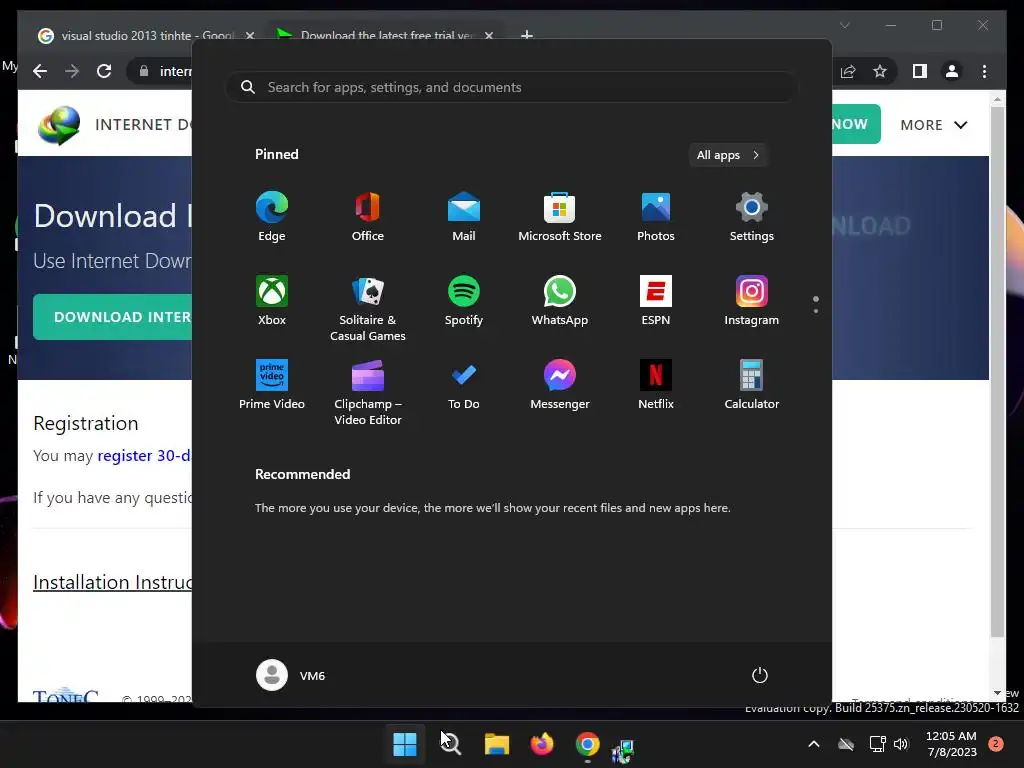Viewport: 1024px width, 768px height.
Task: Click the IDM logo on webpage
Action: (x=59, y=125)
